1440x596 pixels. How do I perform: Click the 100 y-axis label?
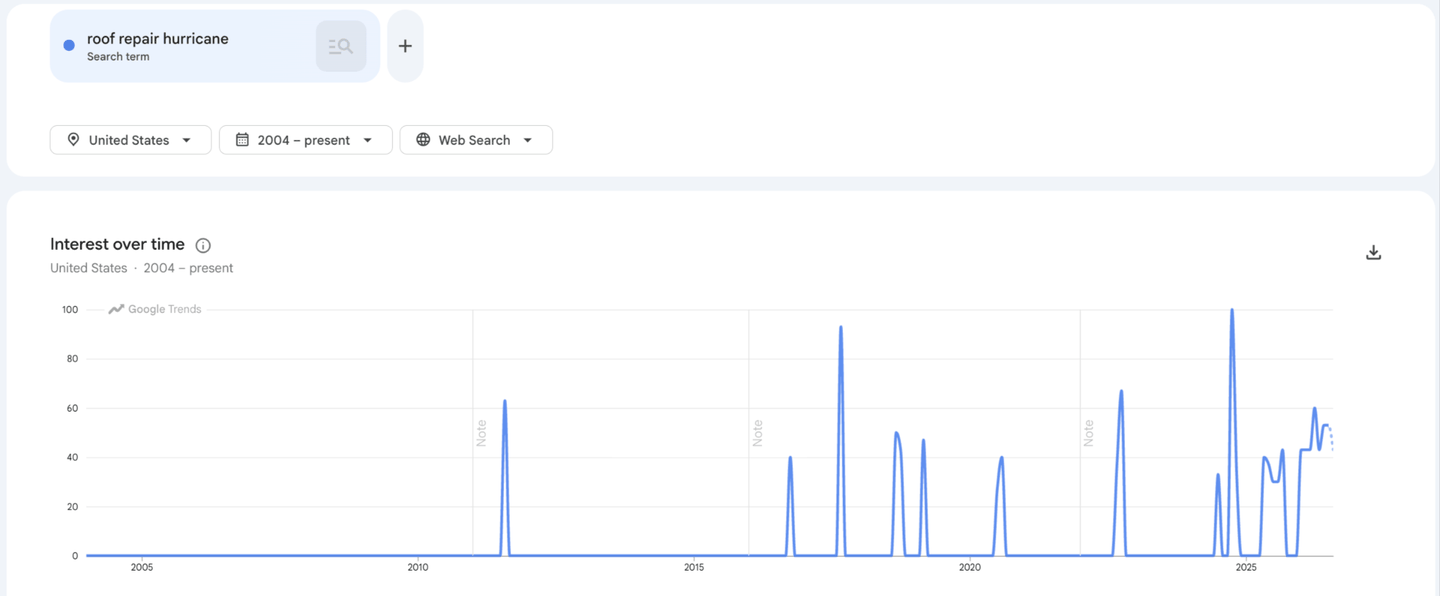70,310
